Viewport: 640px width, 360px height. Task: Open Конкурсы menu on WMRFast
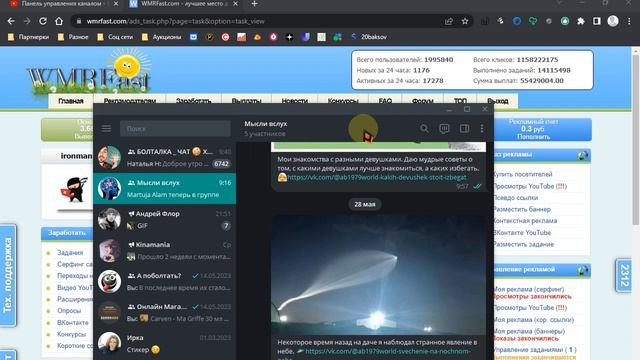pyautogui.click(x=343, y=101)
